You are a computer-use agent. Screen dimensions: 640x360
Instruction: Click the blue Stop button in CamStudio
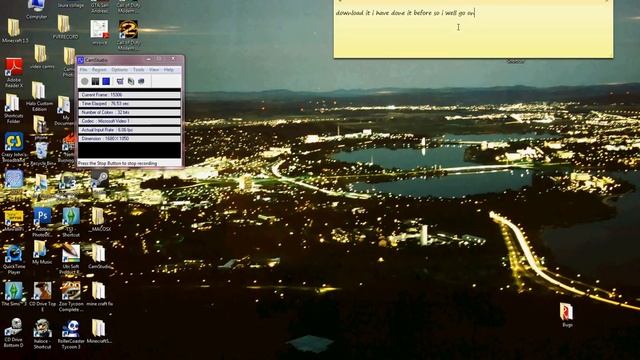pos(106,81)
